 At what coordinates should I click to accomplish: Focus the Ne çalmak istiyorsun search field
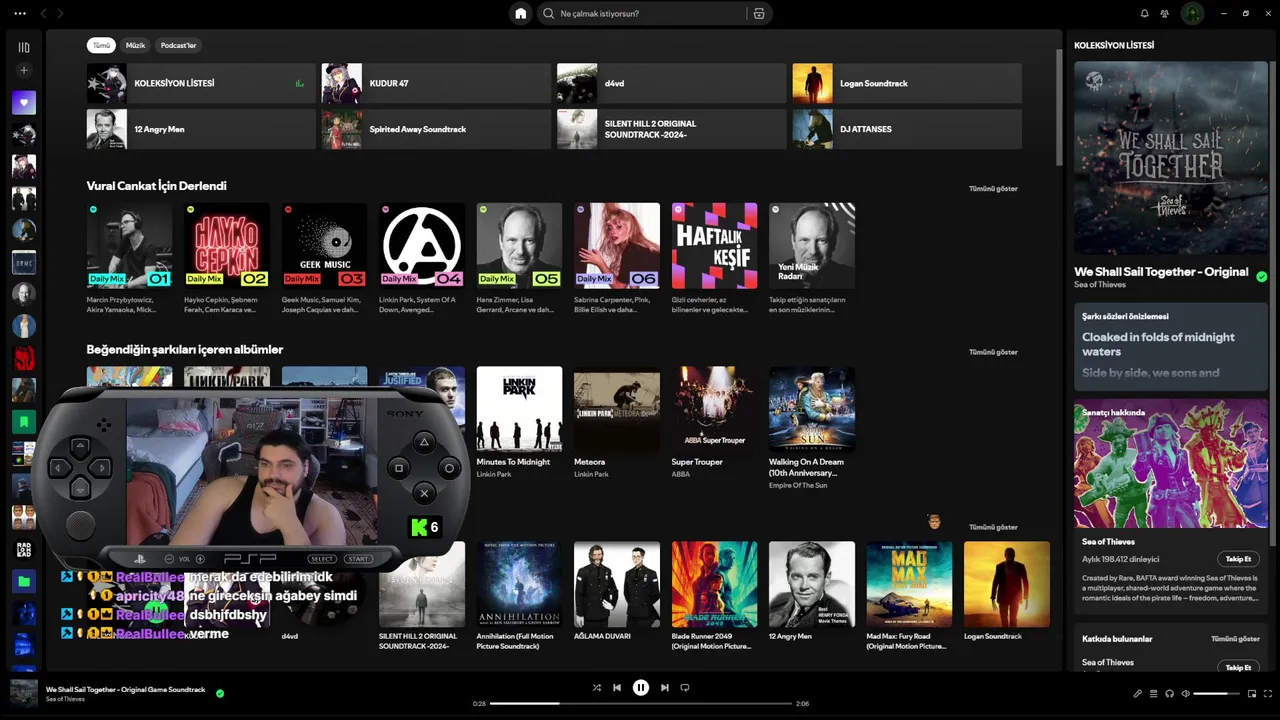pos(650,13)
